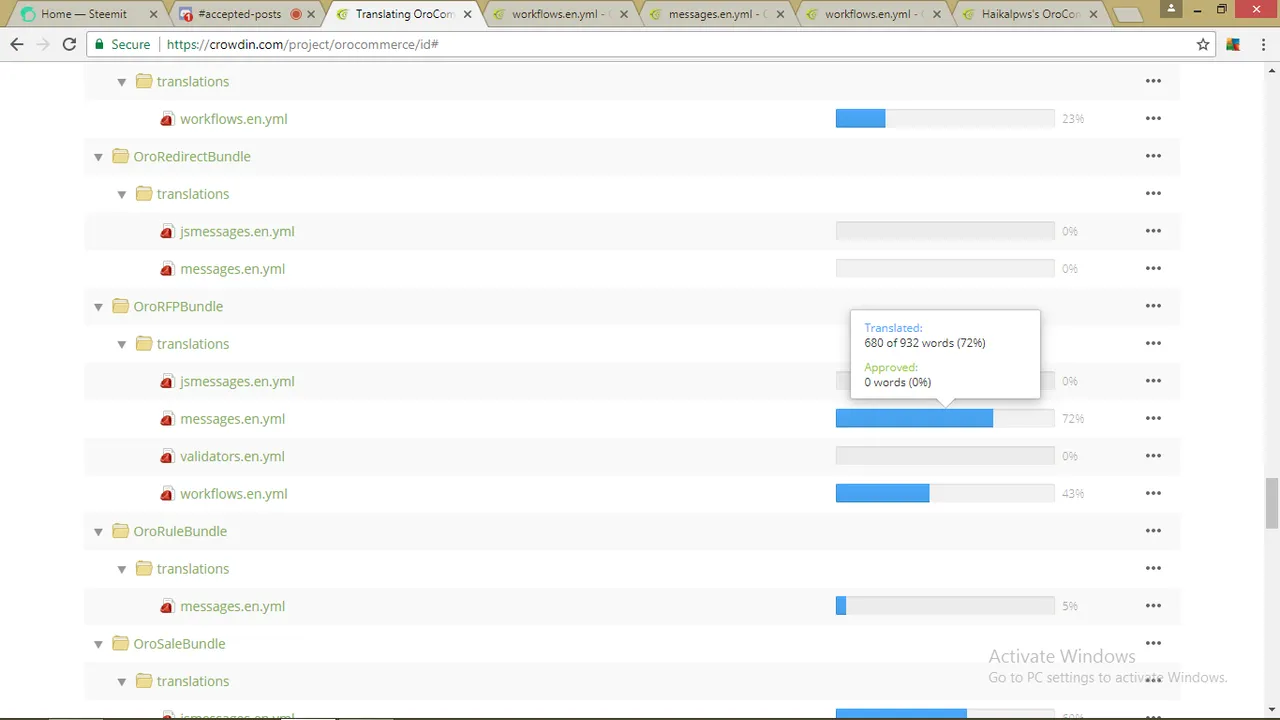
Task: Open options menu for validators.en.yml row
Action: pos(1153,456)
